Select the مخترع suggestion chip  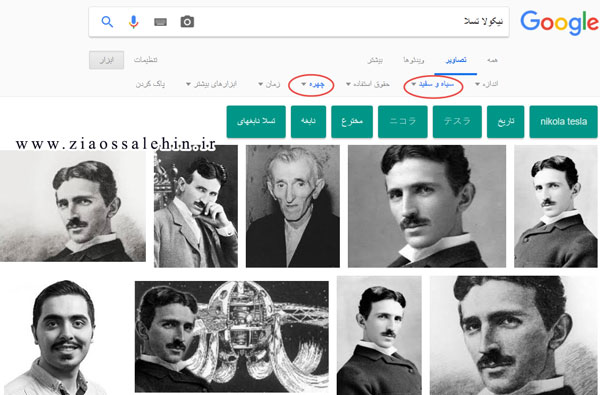(x=352, y=122)
